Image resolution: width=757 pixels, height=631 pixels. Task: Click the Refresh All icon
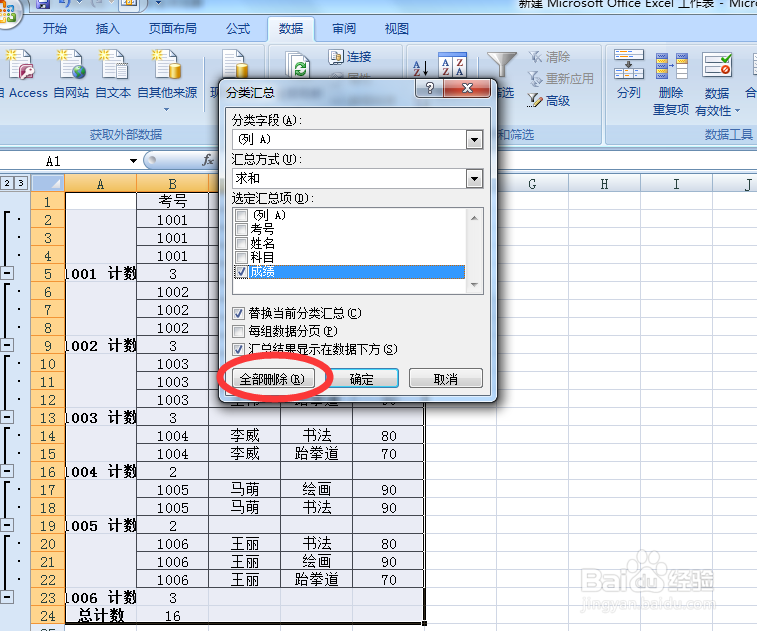(x=297, y=65)
